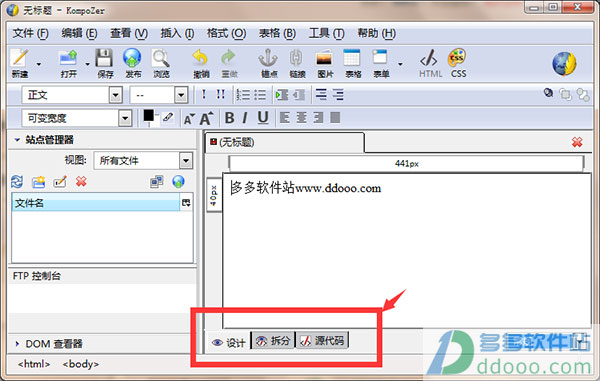Click the column picker beside 文件名
This screenshot has width=600, height=381.
(x=186, y=203)
